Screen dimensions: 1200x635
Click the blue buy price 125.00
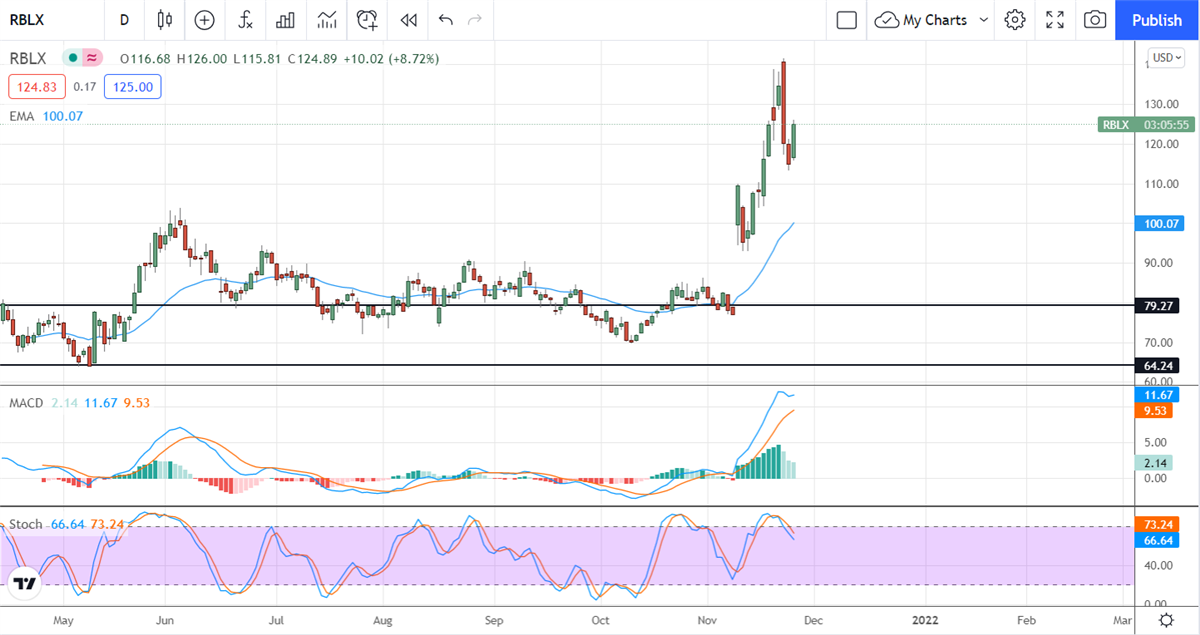tap(132, 87)
